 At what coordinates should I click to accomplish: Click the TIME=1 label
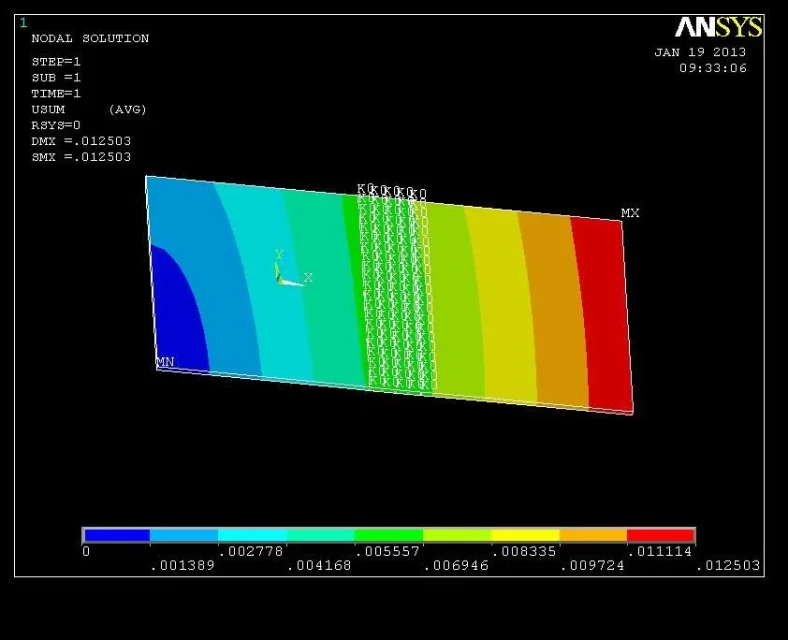pos(56,93)
